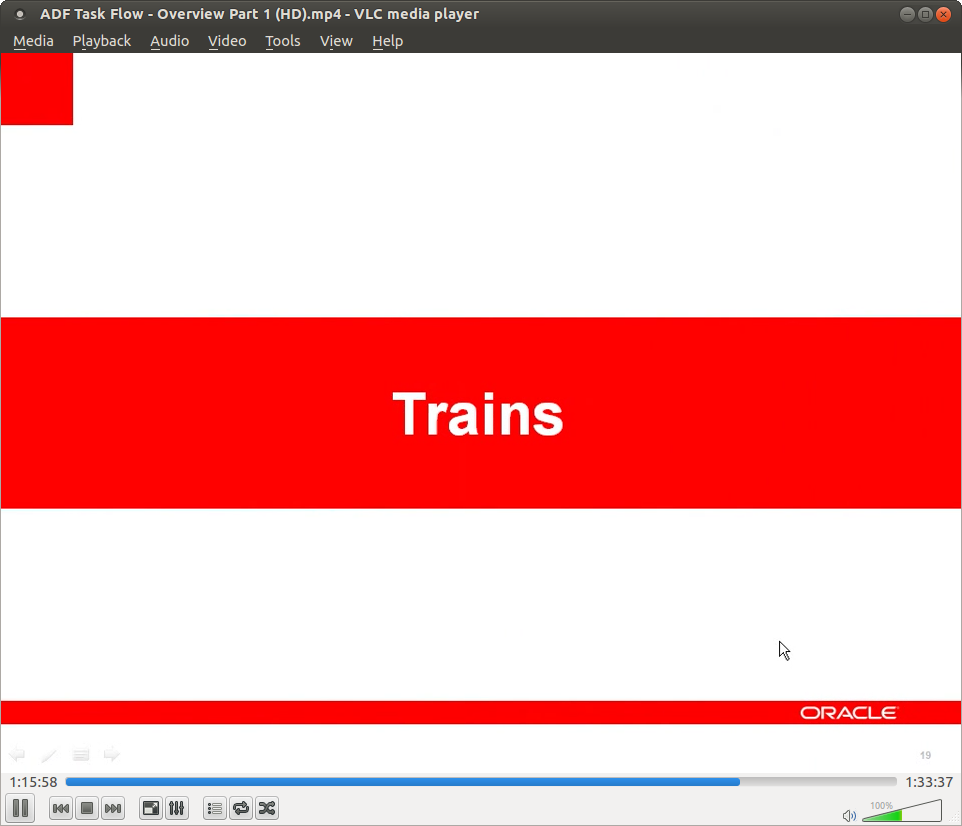The height and width of the screenshot is (826, 962).
Task: Skip to previous track in VLC
Action: [x=60, y=808]
